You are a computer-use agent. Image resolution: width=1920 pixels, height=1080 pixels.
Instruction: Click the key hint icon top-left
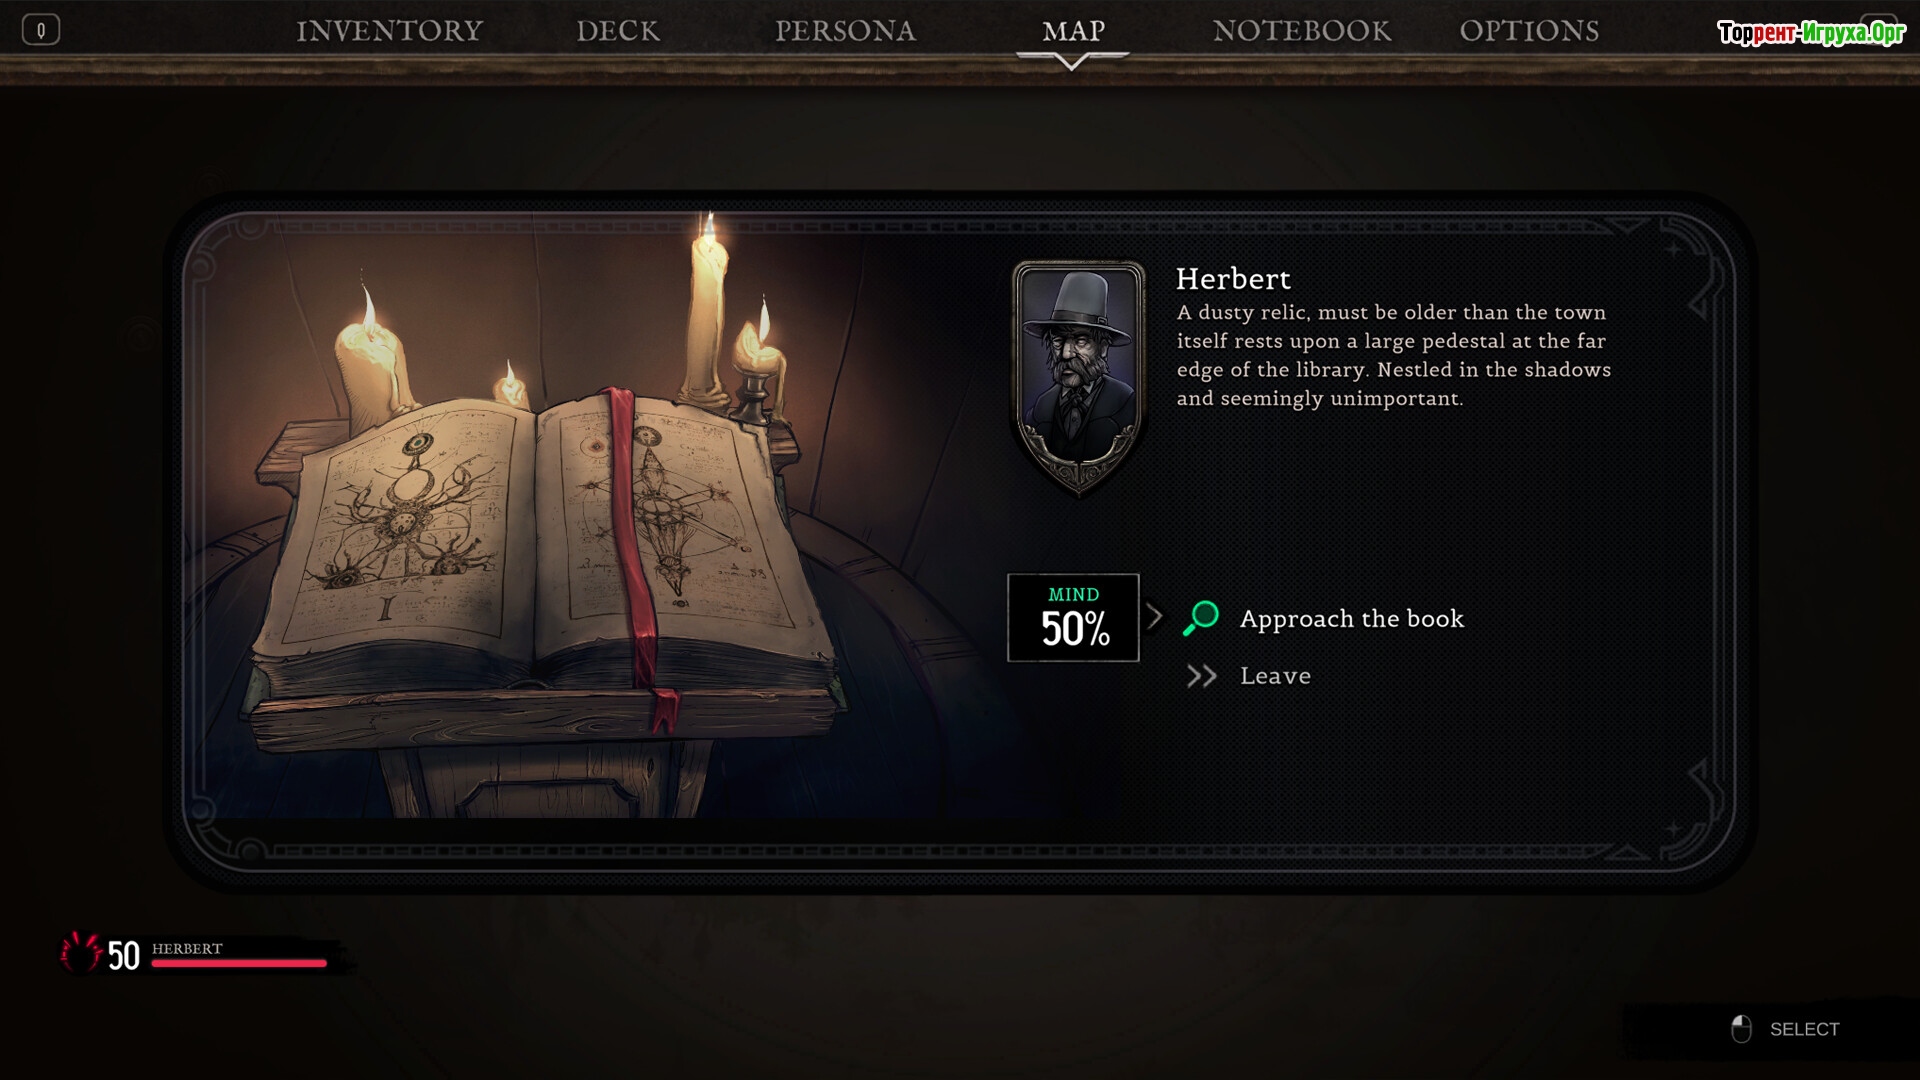coord(41,30)
